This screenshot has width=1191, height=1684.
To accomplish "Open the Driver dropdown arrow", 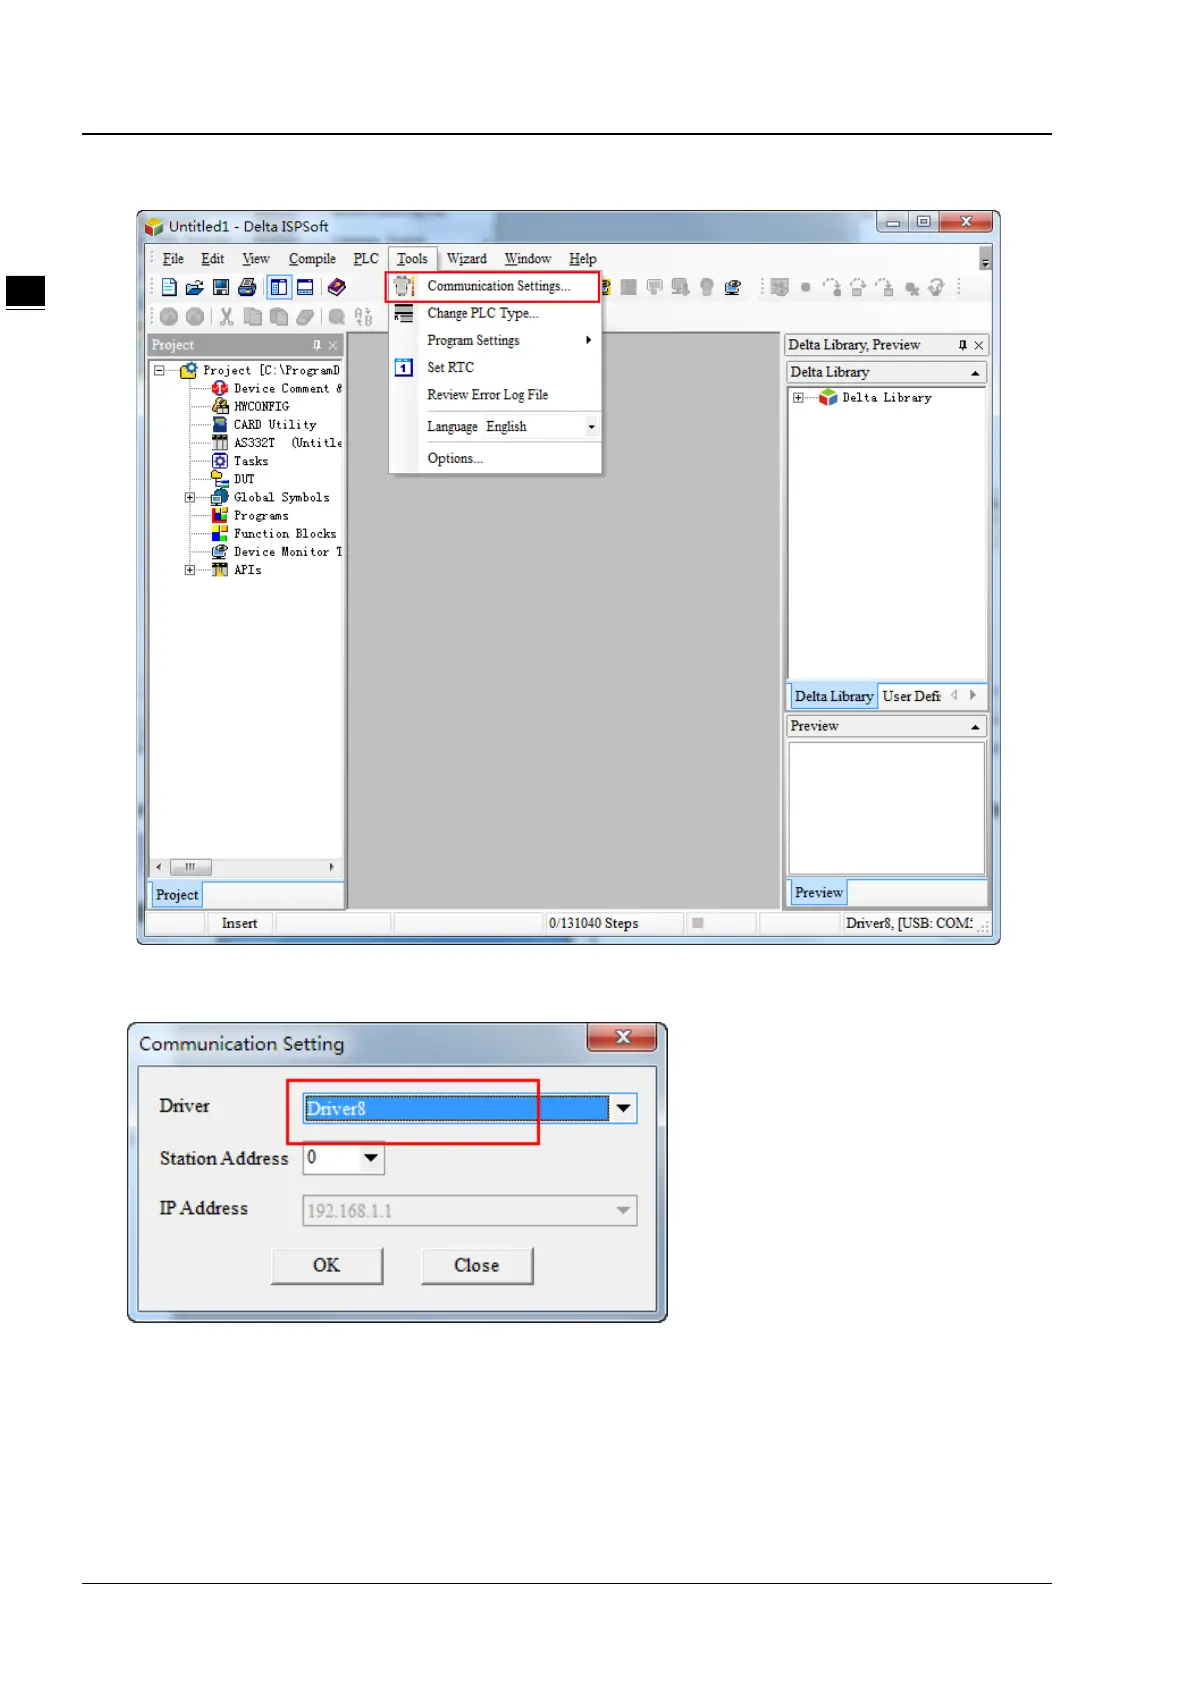I will click(x=623, y=1109).
